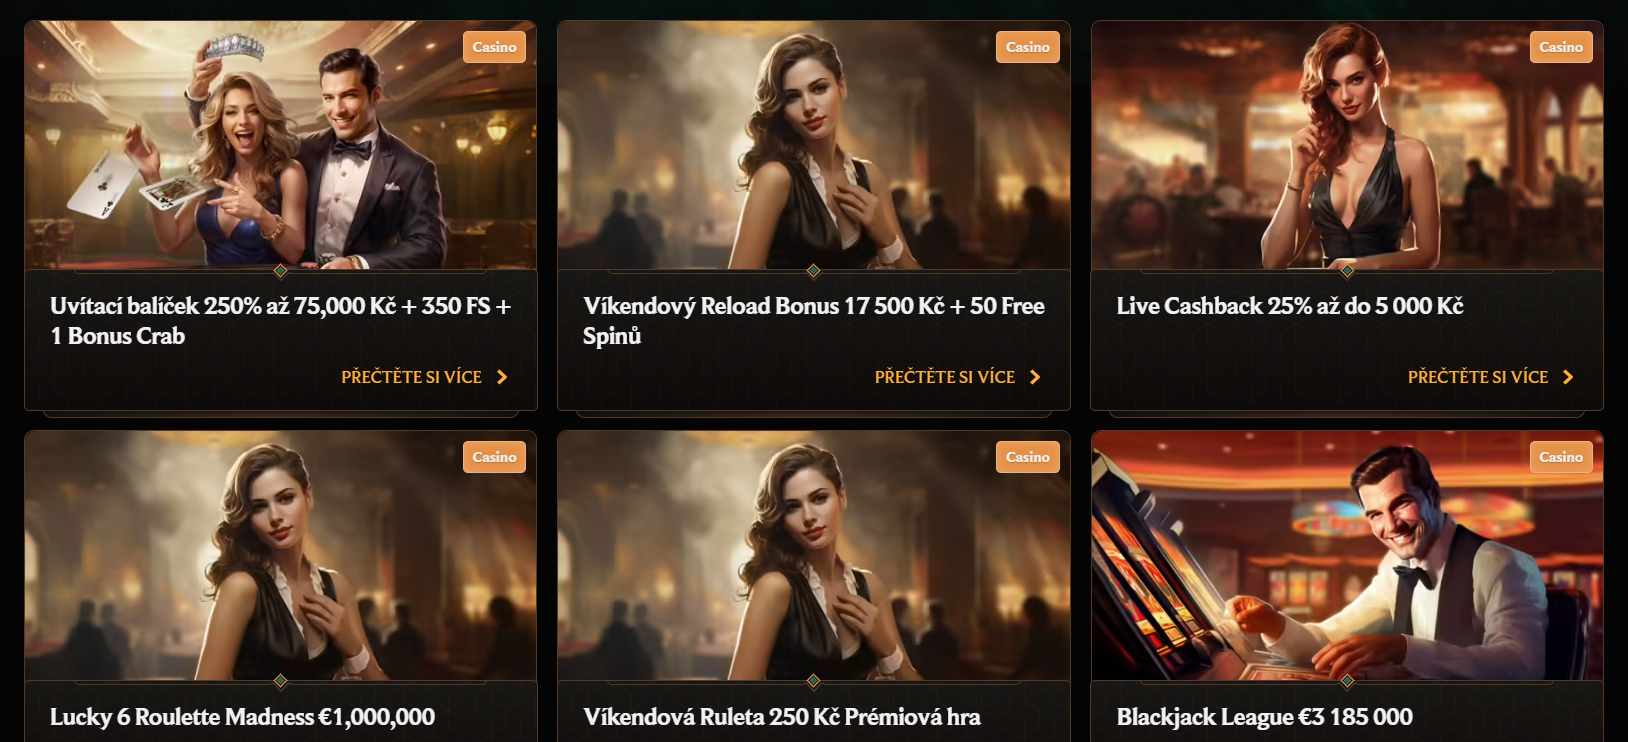Click chevron arrow on Víkendový Reload Bonus card
The height and width of the screenshot is (742, 1628).
pos(1035,377)
